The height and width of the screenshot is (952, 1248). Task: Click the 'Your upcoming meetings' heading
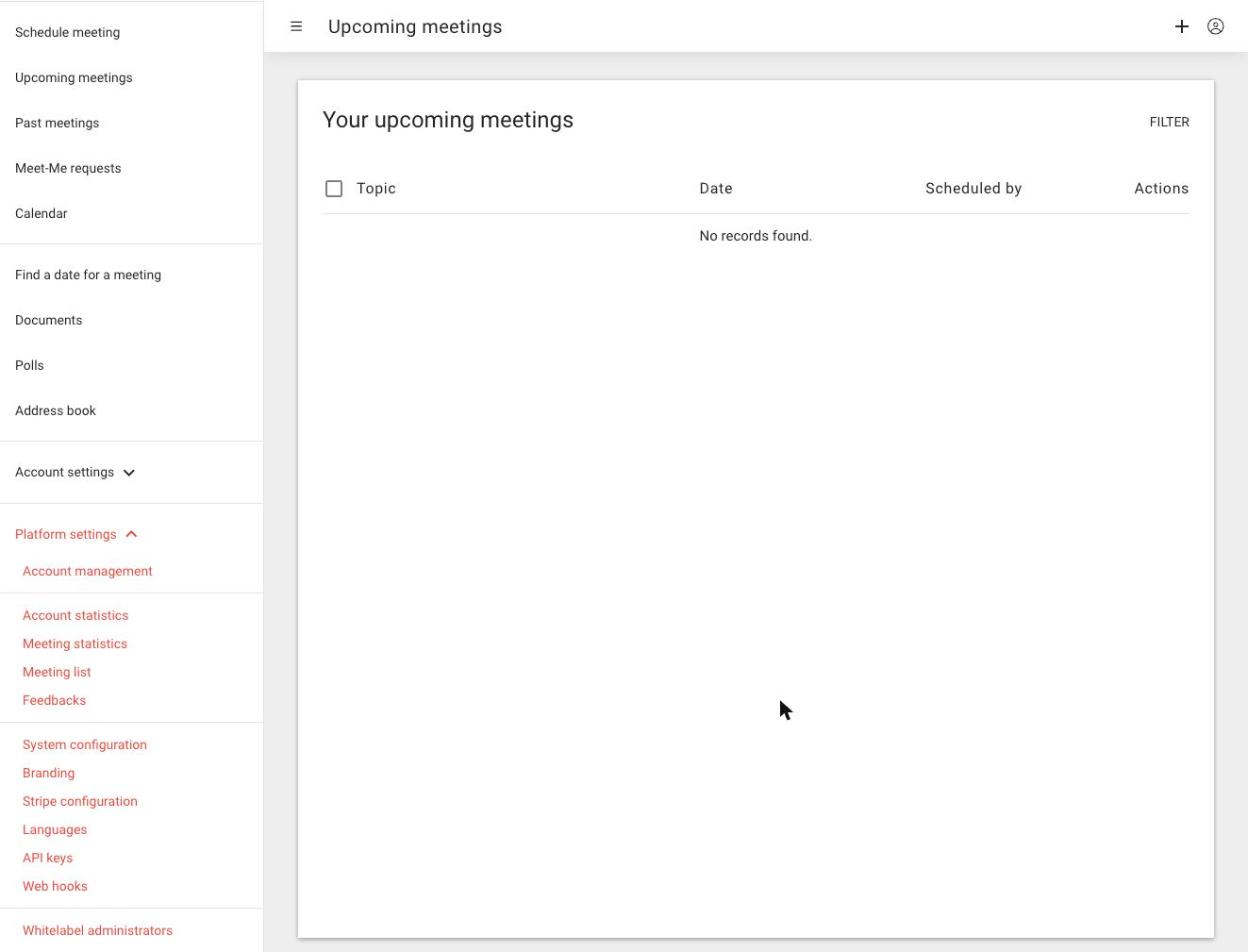[x=448, y=120]
